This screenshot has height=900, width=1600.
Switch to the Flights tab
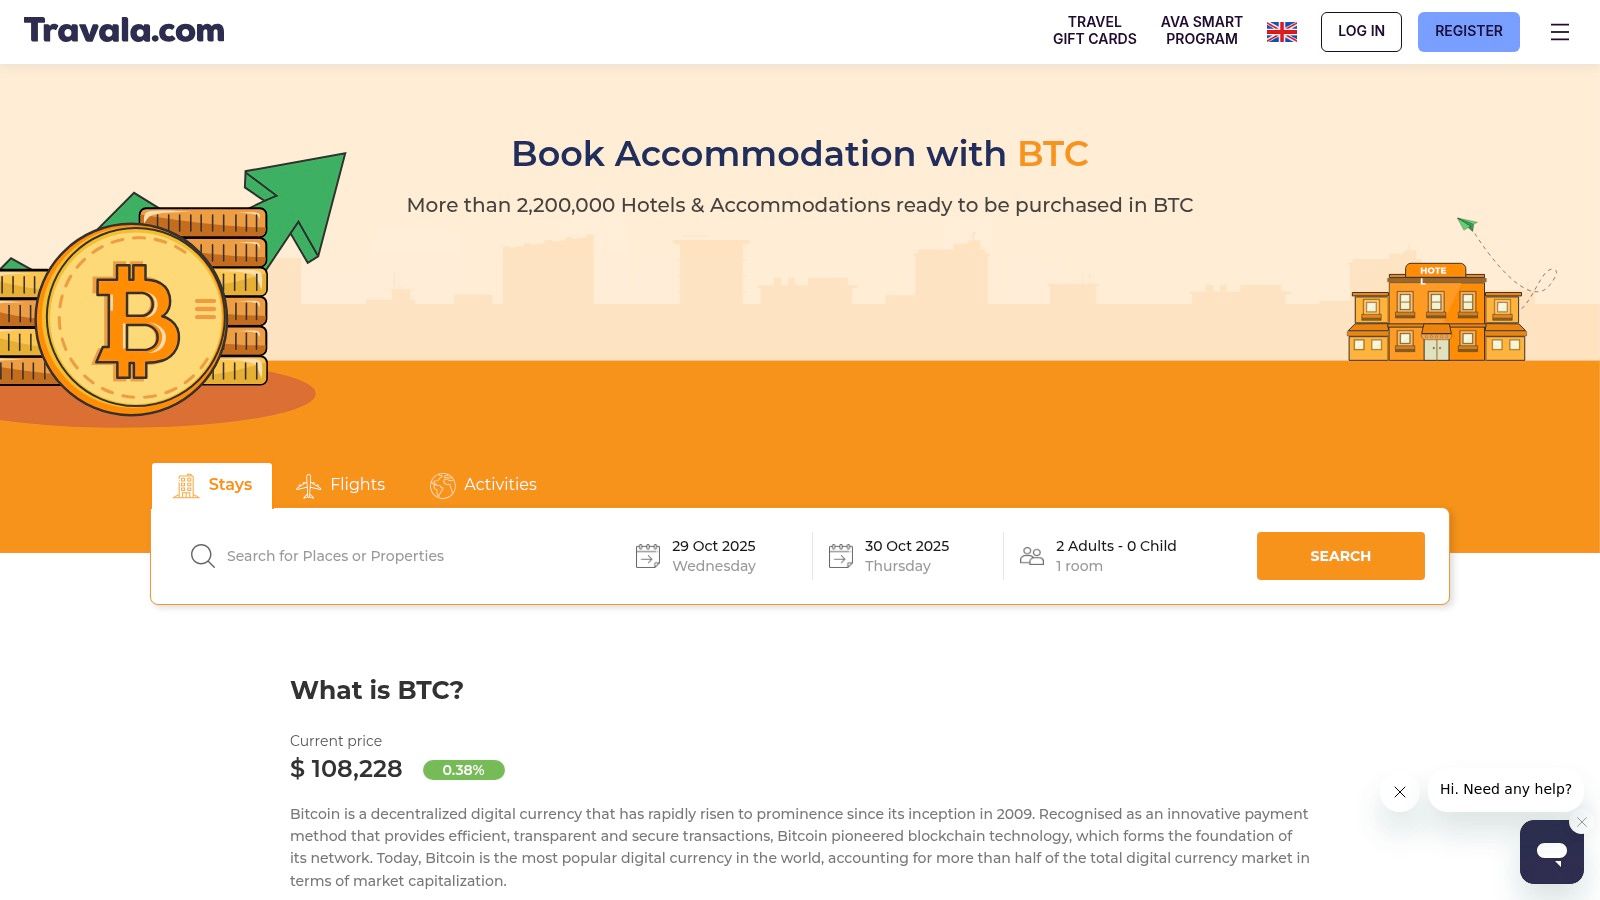pyautogui.click(x=341, y=485)
